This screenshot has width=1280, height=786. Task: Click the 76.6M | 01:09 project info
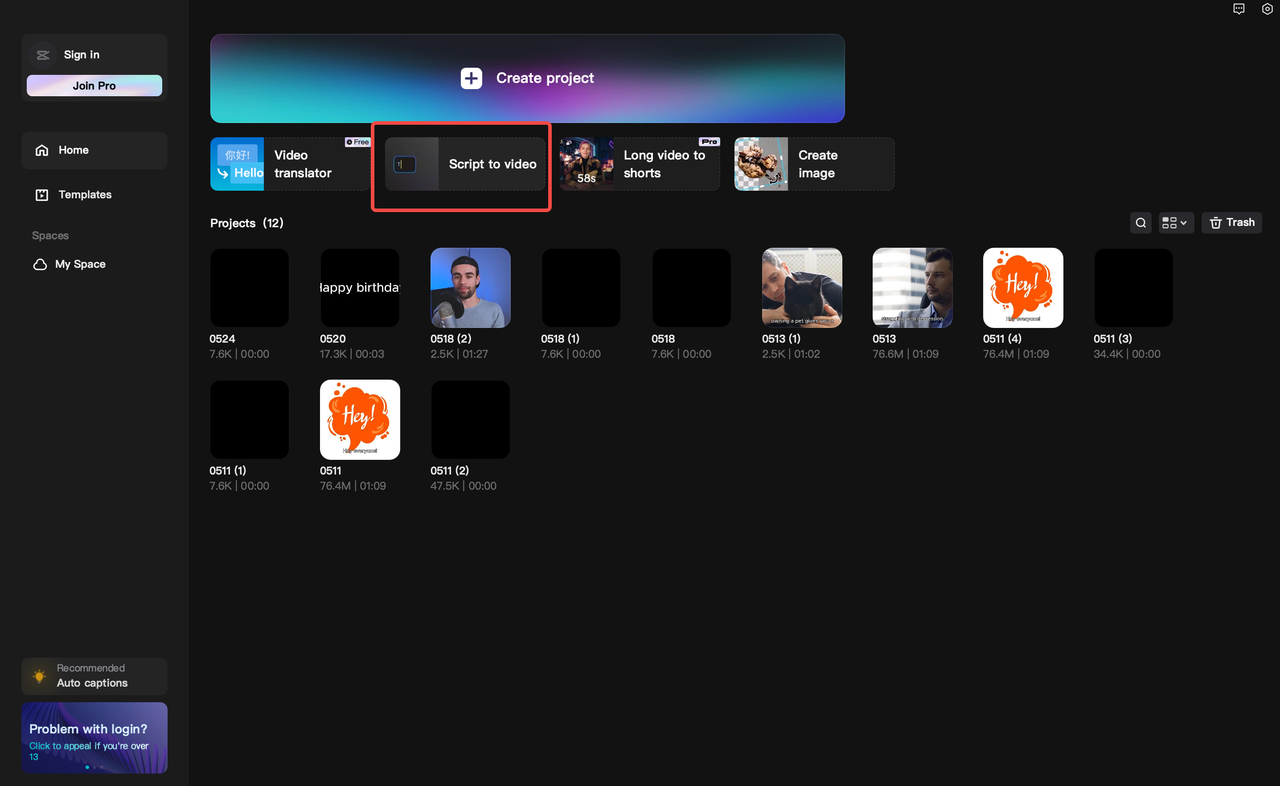(905, 354)
